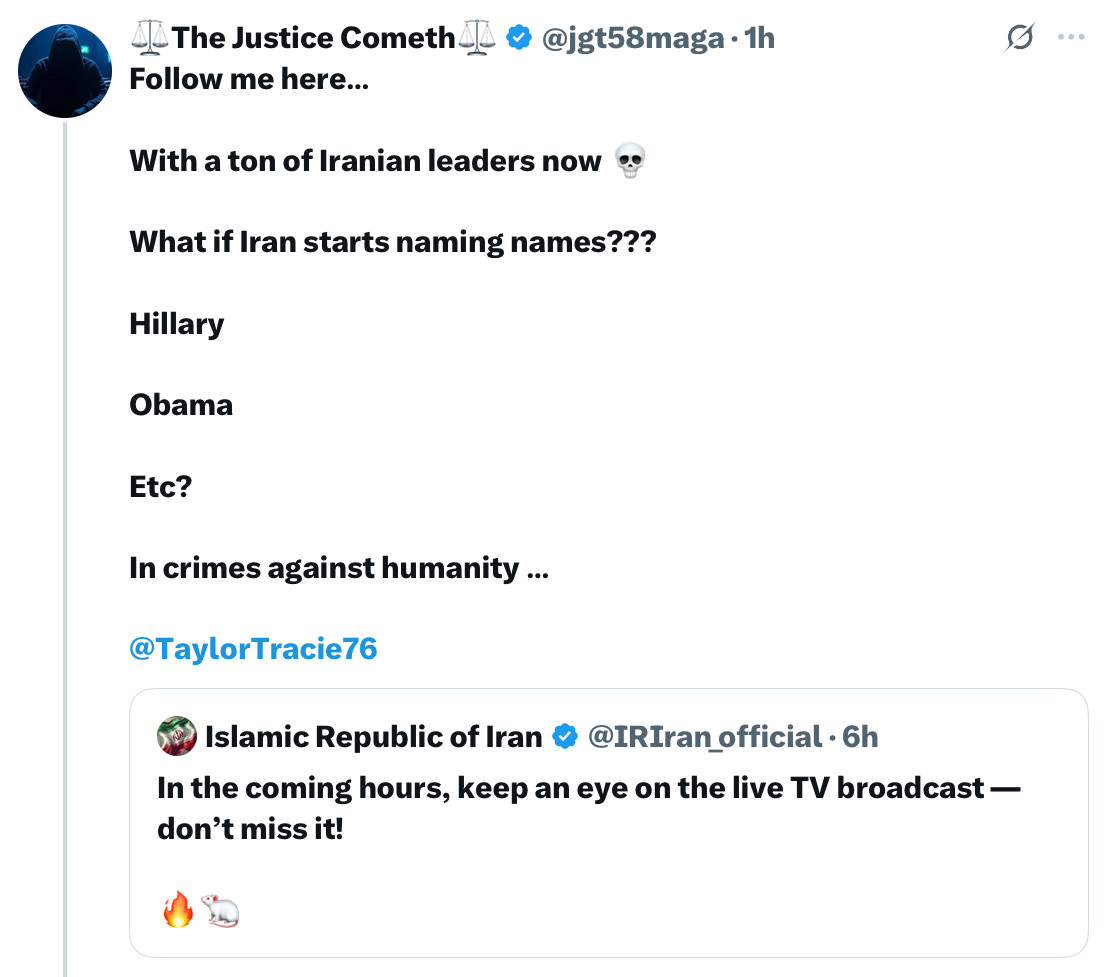Click the rat emoji in quoted post

[220, 910]
